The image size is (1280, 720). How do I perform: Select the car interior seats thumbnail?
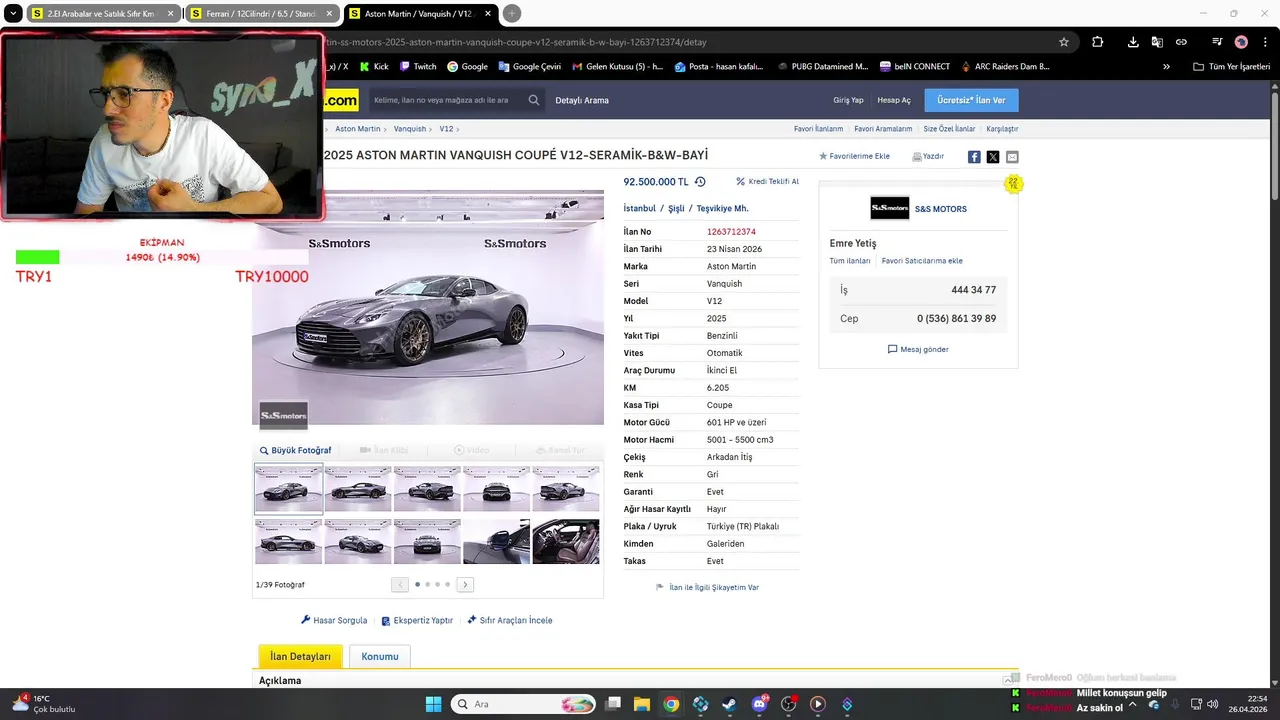coord(566,541)
